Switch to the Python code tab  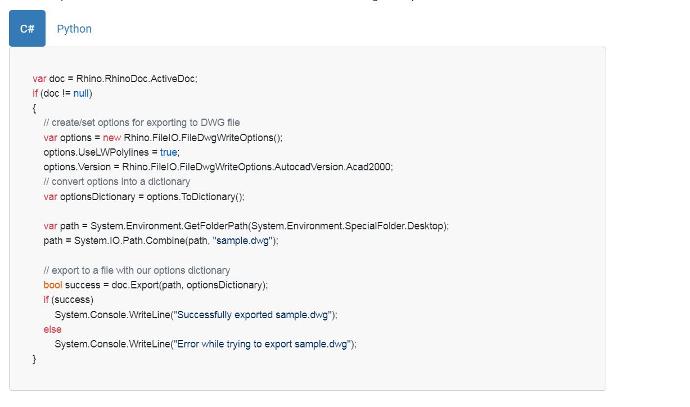click(74, 29)
